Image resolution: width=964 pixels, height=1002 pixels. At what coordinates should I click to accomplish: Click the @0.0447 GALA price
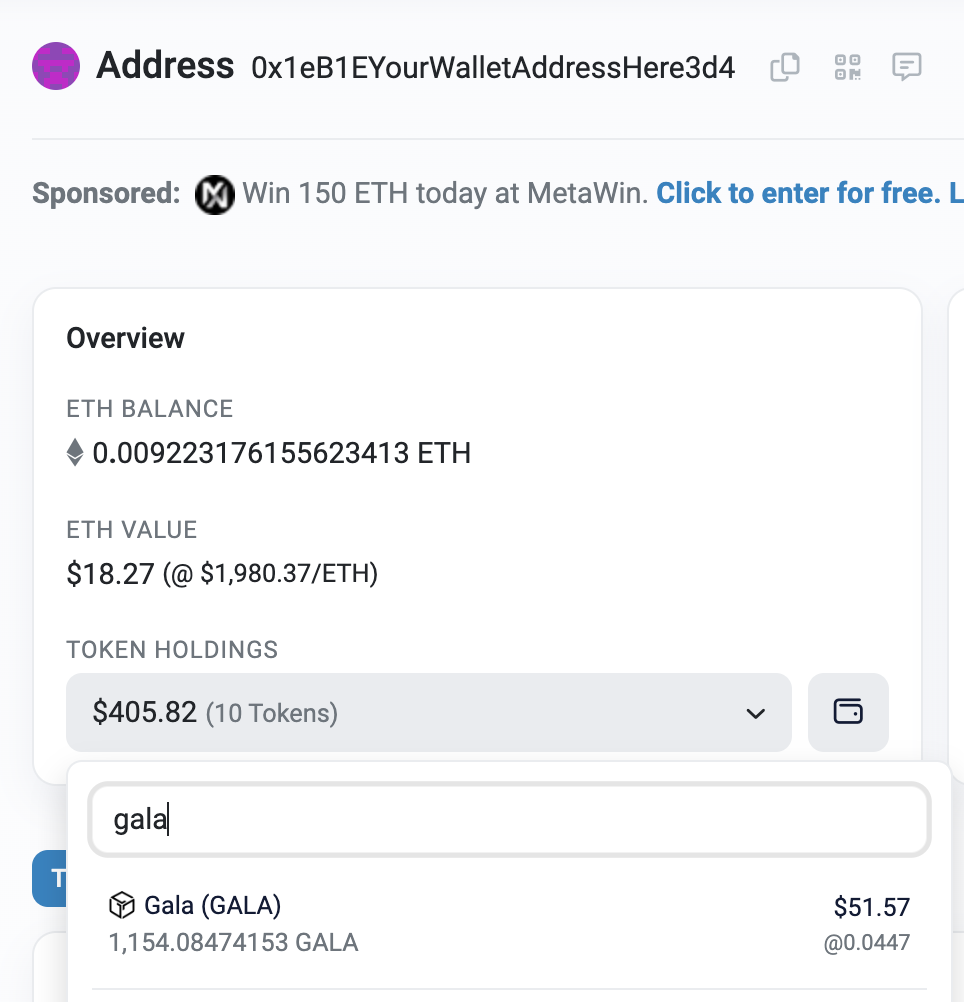pyautogui.click(x=866, y=943)
